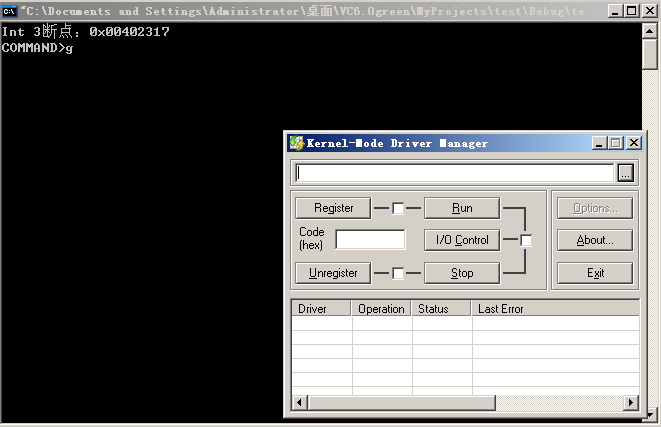661x427 pixels.
Task: Focus the Code (hex) input field
Action: coord(370,240)
